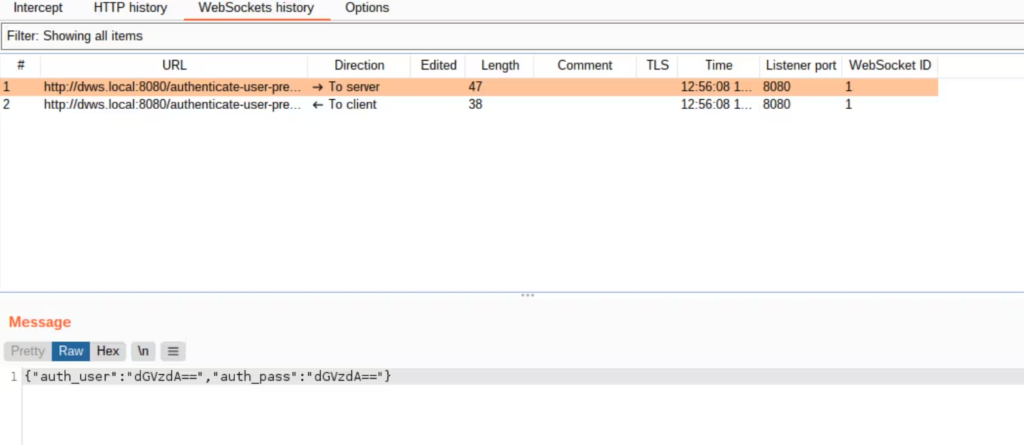Sort by the Comment column header

pyautogui.click(x=584, y=65)
